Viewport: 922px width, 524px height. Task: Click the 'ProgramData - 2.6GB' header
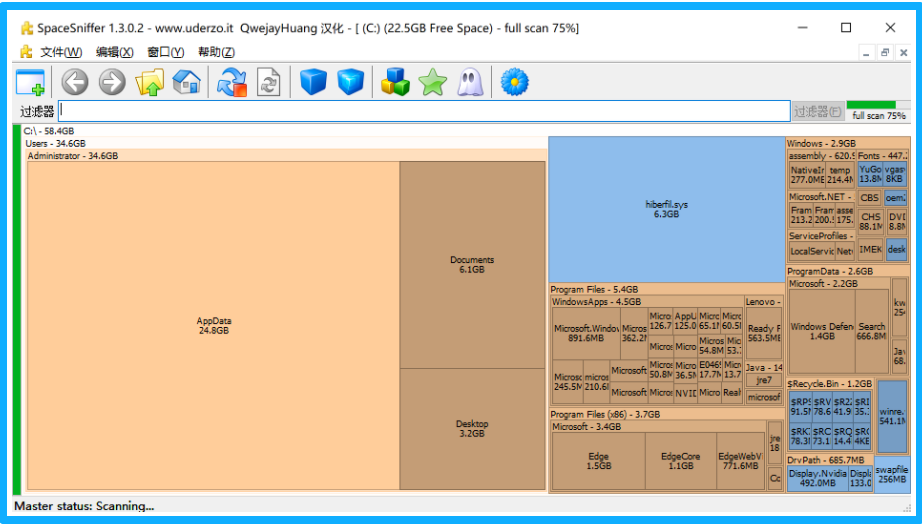coord(830,272)
